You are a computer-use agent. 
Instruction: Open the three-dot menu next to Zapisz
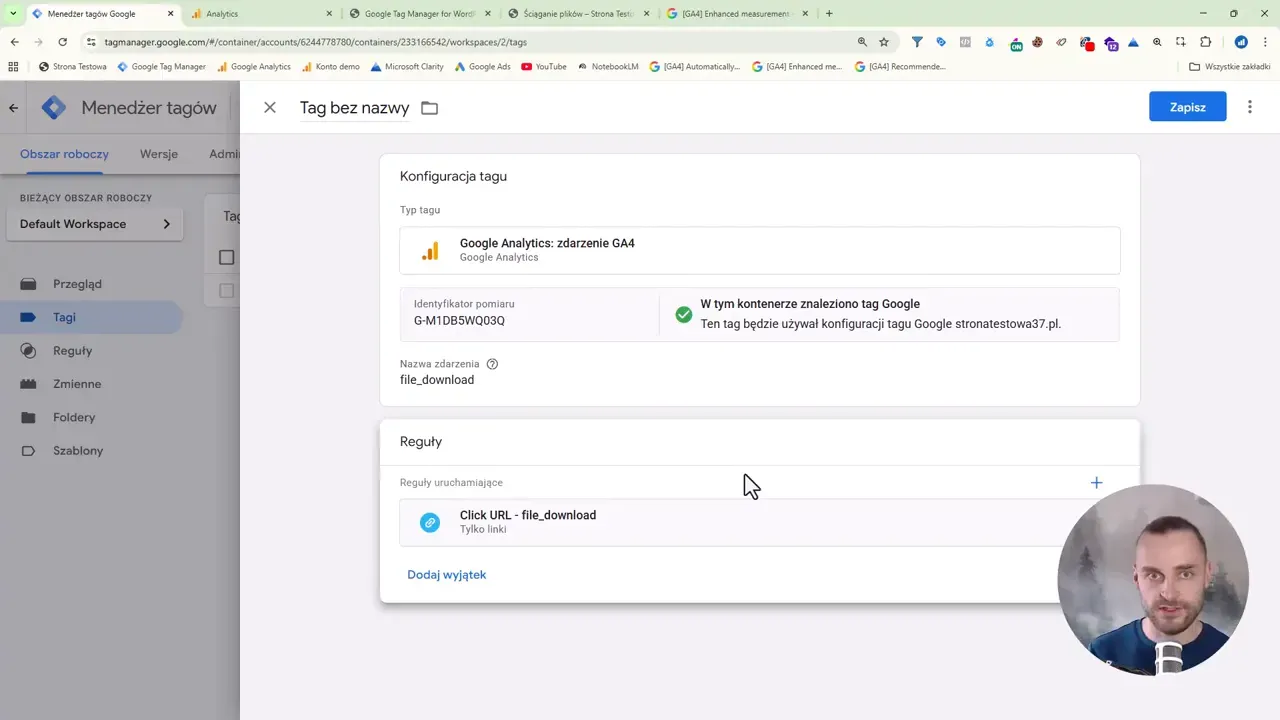click(1250, 107)
